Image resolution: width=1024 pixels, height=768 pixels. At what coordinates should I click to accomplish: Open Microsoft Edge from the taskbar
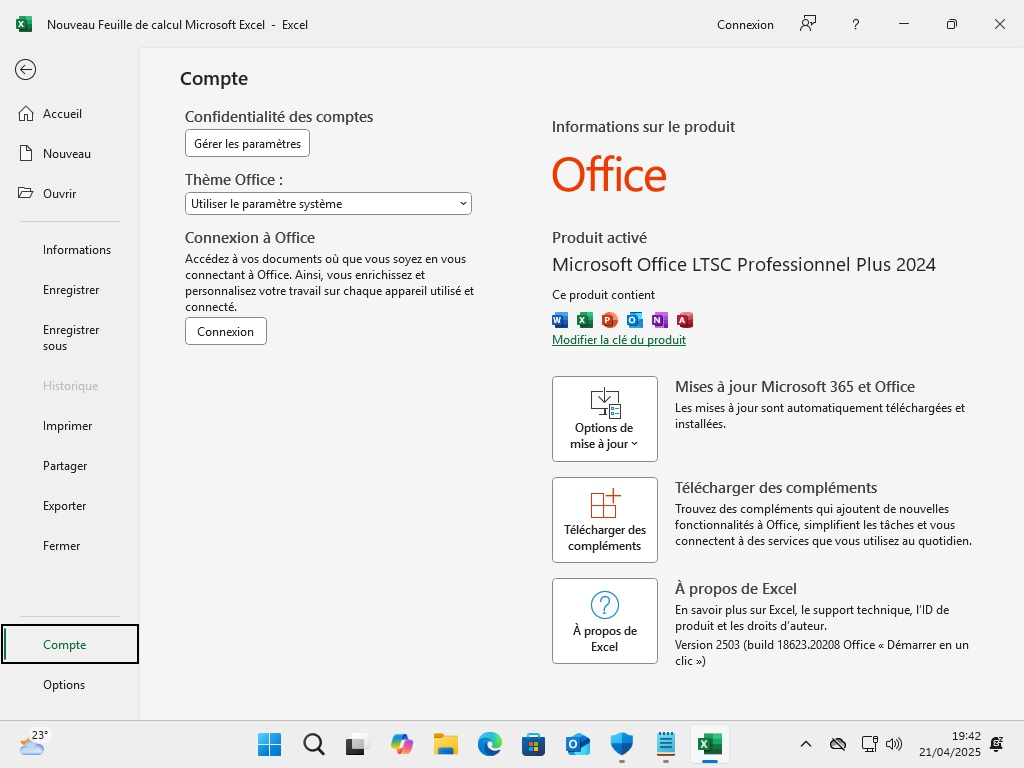[489, 744]
